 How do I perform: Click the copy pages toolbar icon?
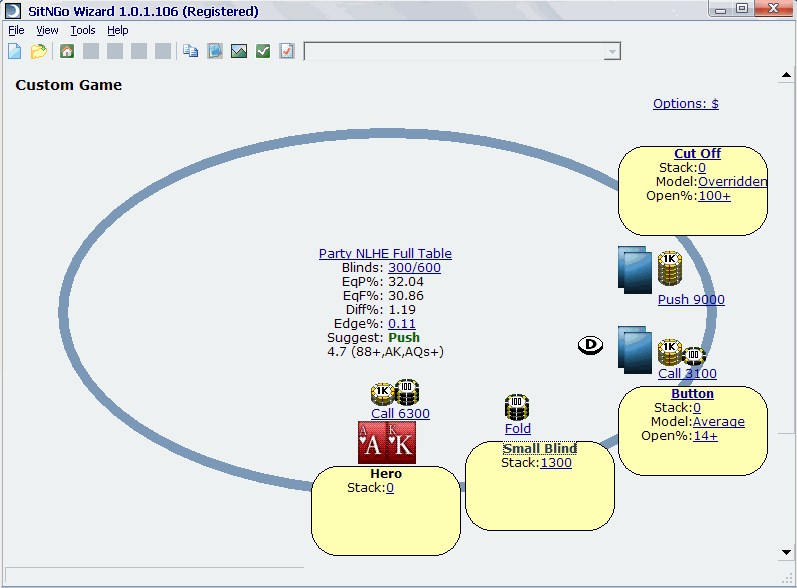191,51
